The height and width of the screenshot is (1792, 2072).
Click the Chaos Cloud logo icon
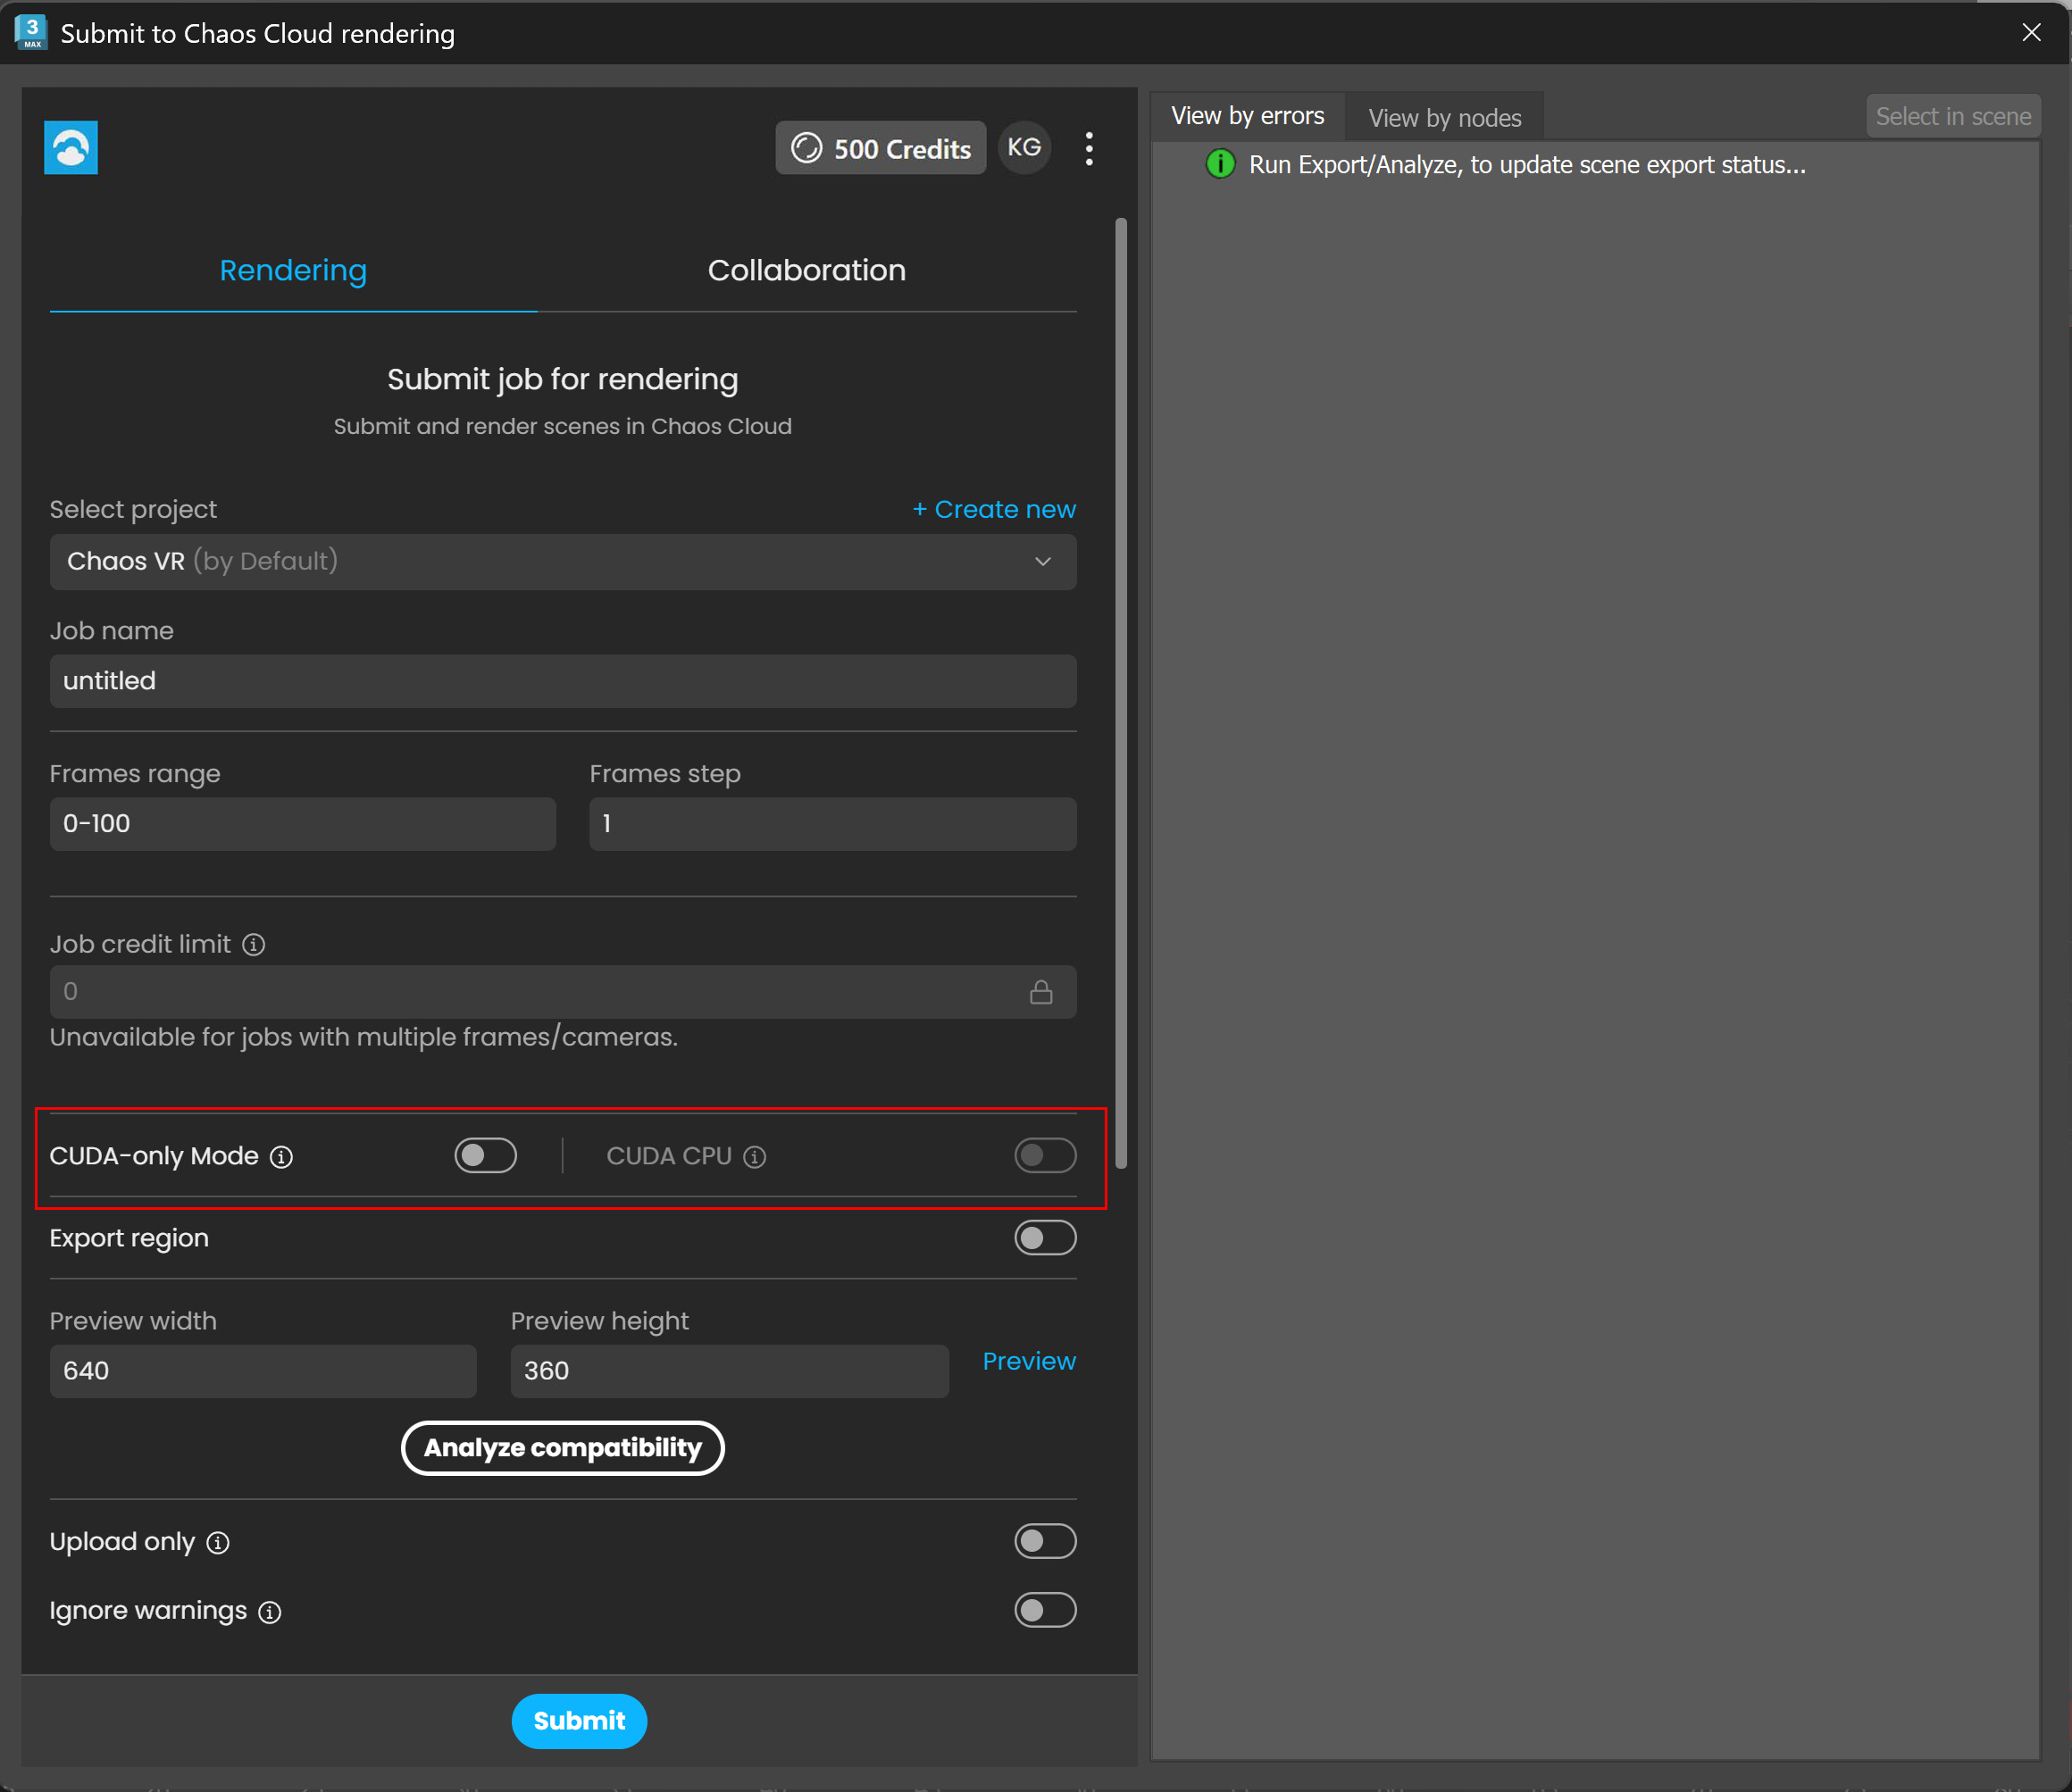(71, 148)
